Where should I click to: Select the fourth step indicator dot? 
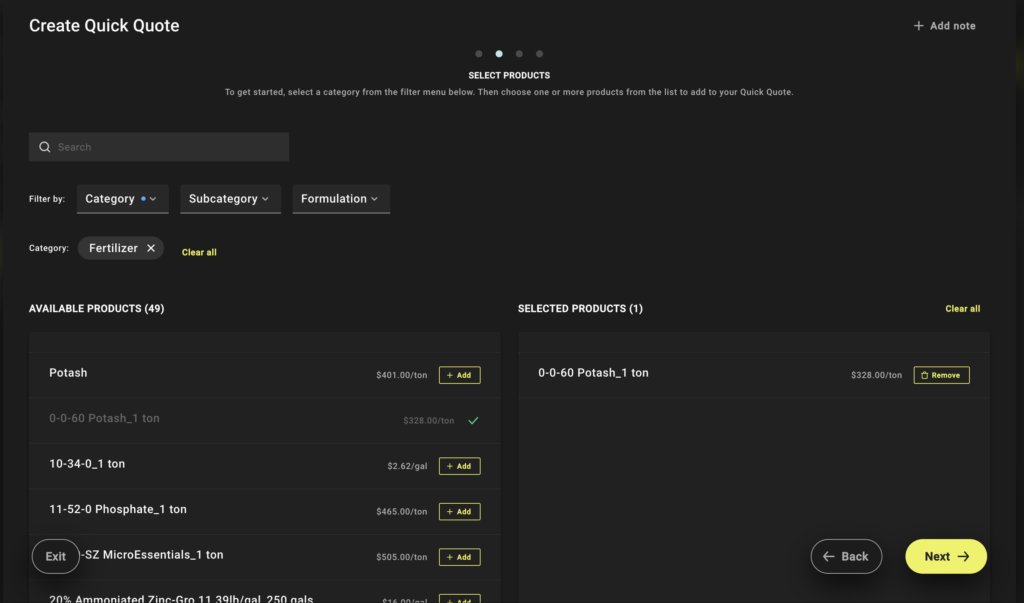coord(539,53)
